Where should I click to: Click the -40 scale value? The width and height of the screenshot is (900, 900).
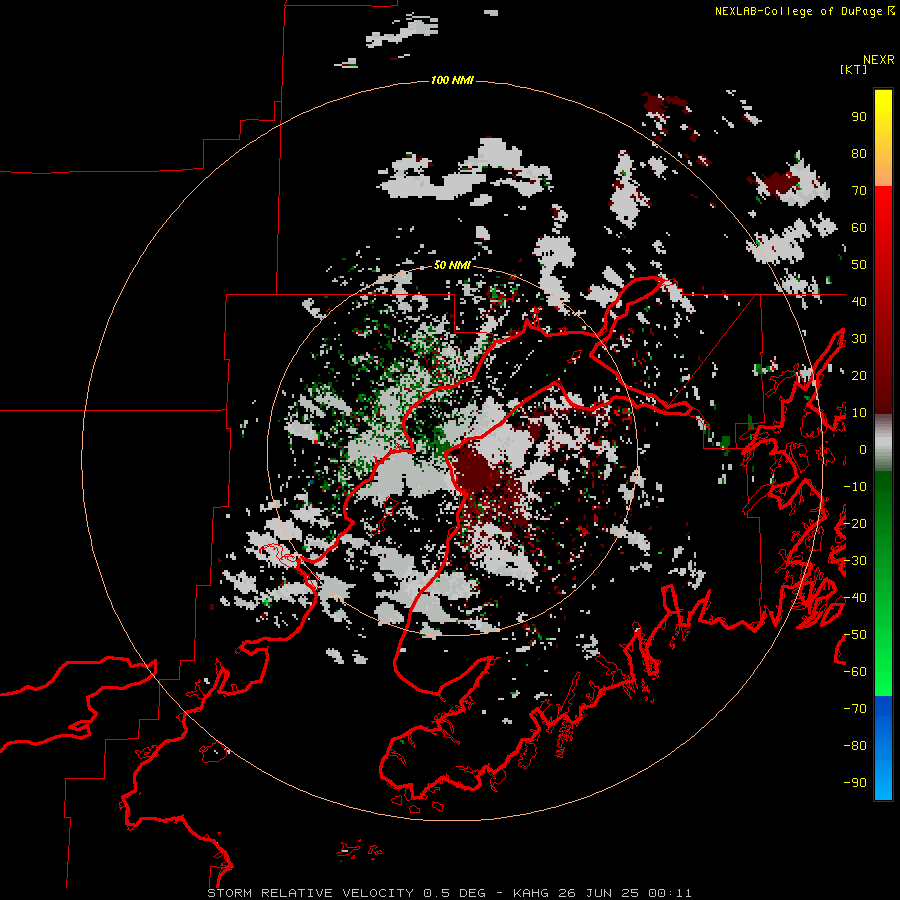[x=855, y=598]
